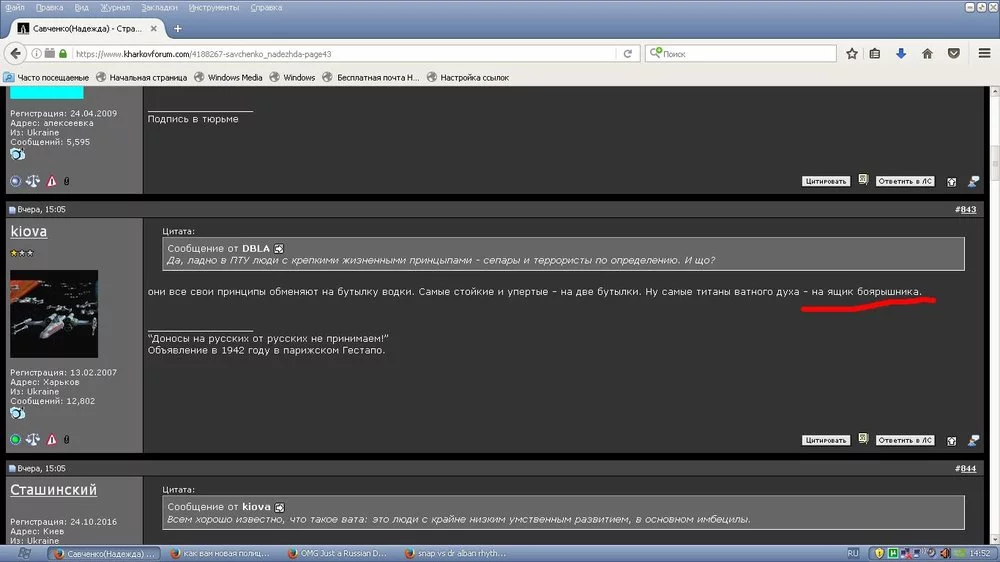
Task: Switch to 'OMG Just a Russian D...' taskbar window
Action: click(x=337, y=553)
